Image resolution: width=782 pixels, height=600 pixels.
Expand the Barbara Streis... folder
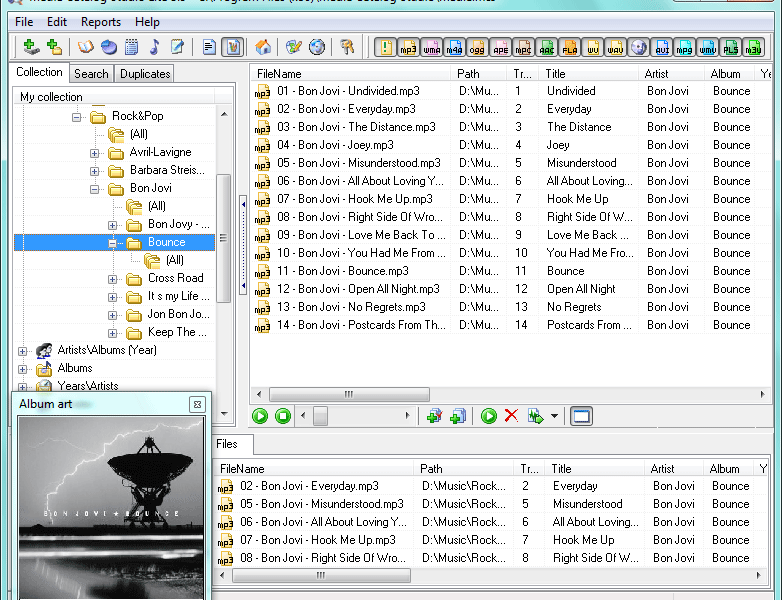point(94,171)
